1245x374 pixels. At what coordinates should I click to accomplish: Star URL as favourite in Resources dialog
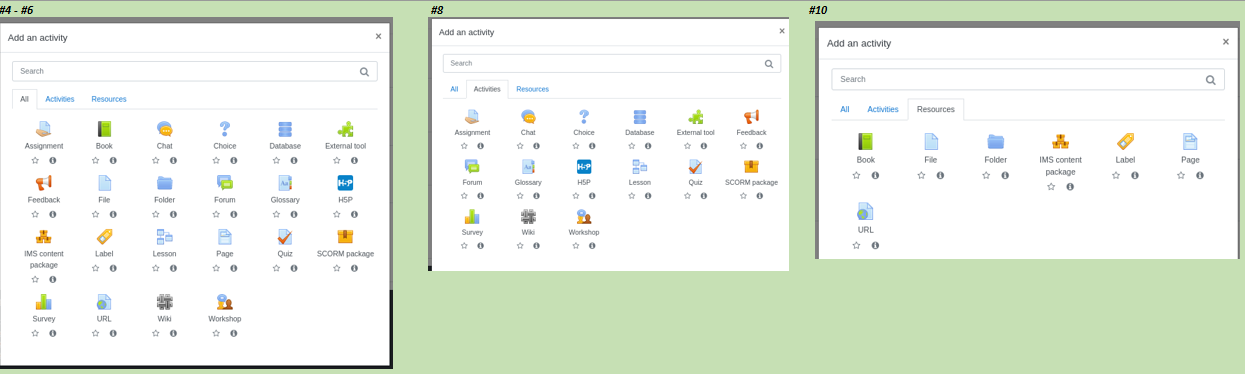[x=856, y=245]
